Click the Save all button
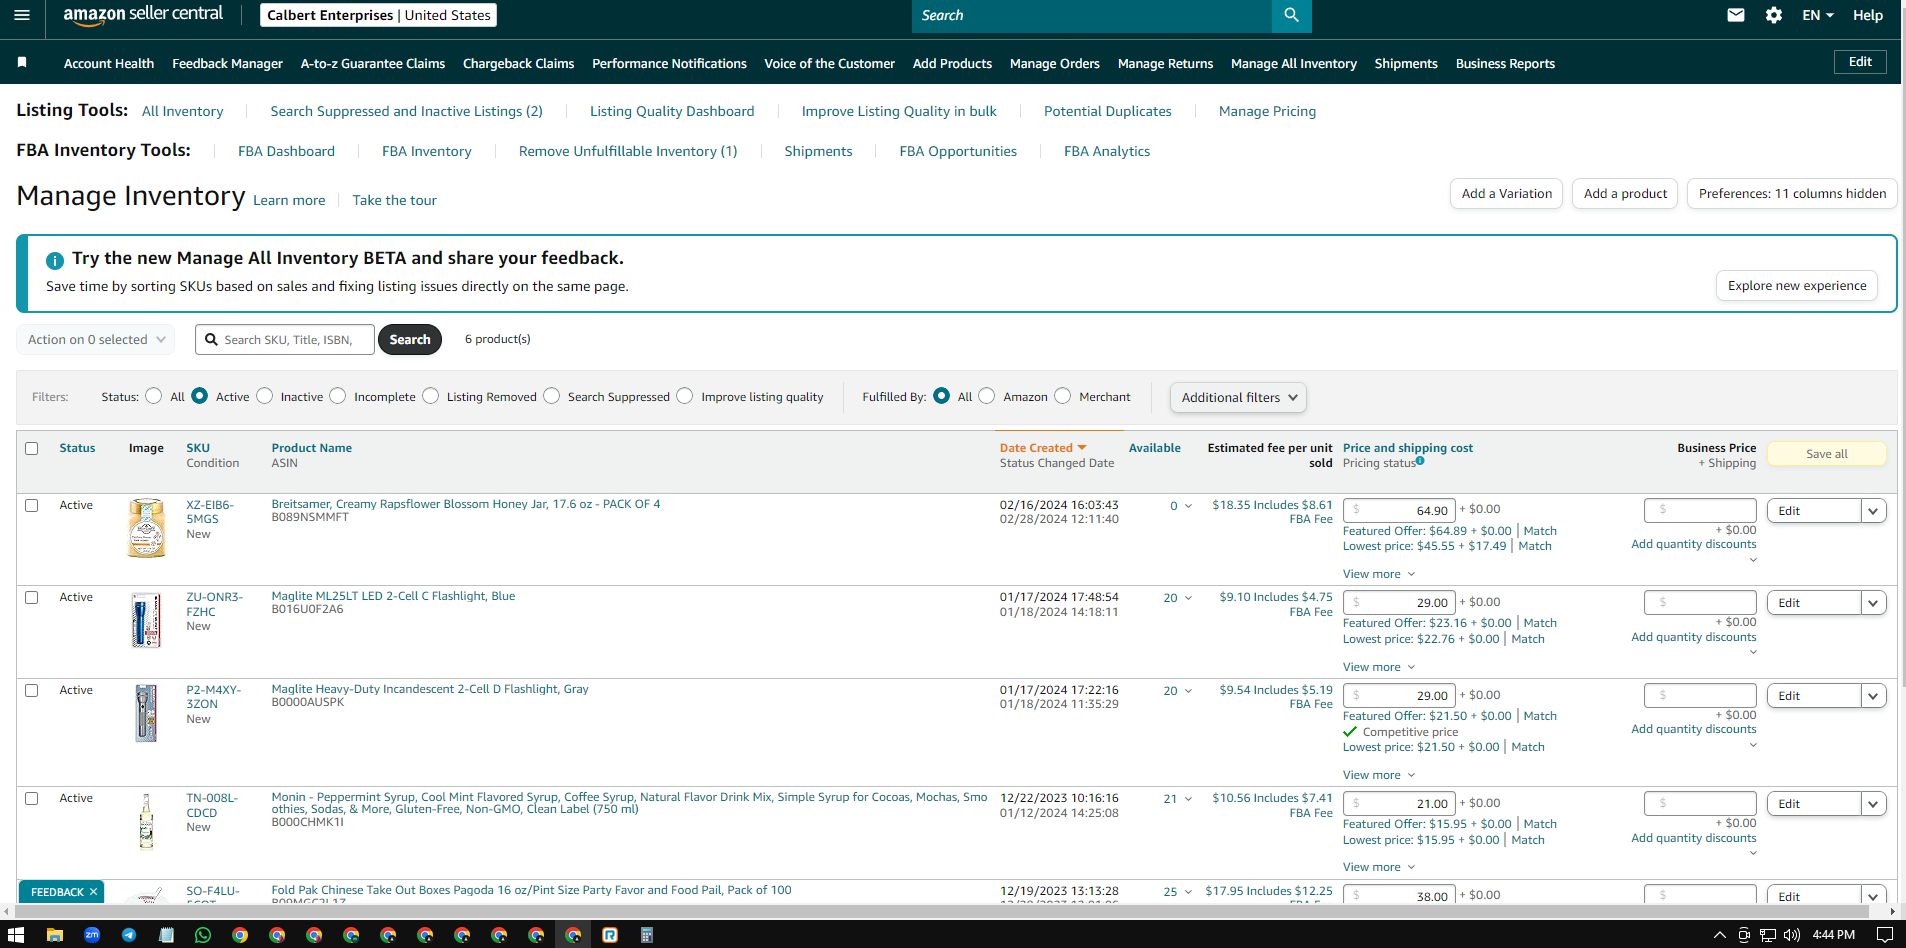The width and height of the screenshot is (1906, 948). (x=1827, y=454)
